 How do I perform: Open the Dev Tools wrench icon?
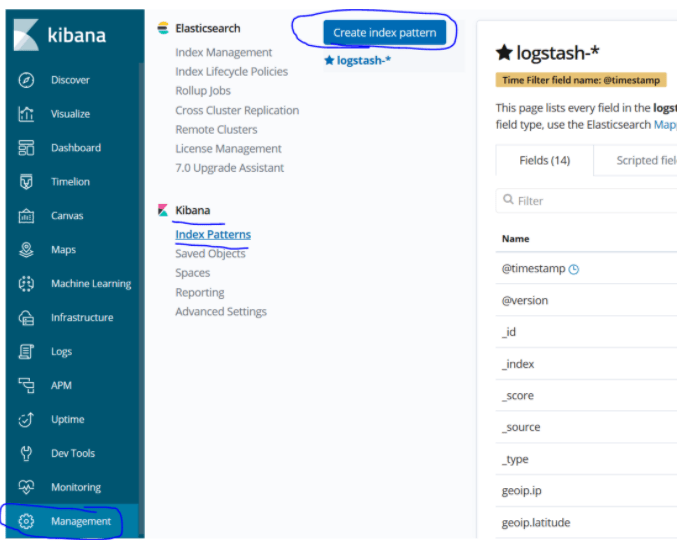pos(26,453)
